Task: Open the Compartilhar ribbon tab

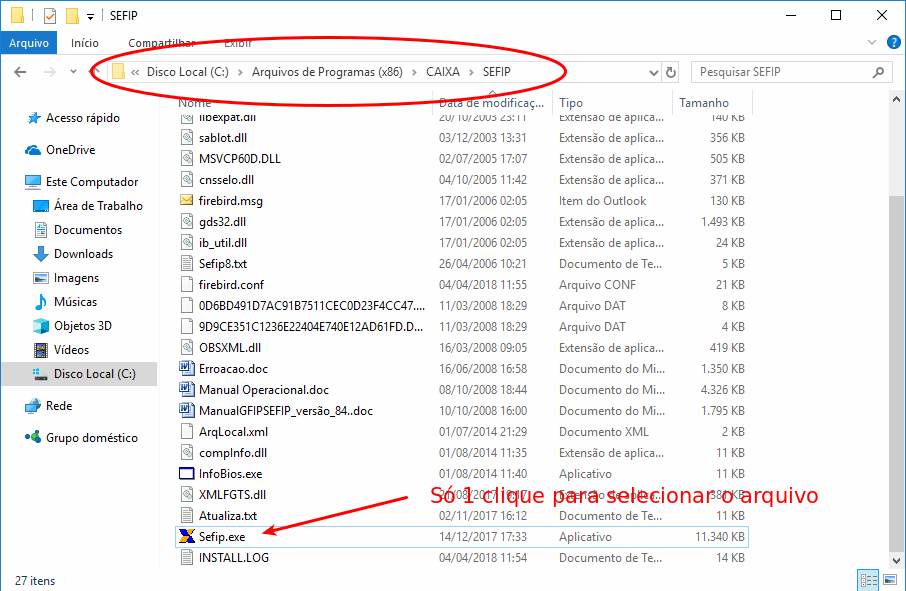Action: pos(161,43)
